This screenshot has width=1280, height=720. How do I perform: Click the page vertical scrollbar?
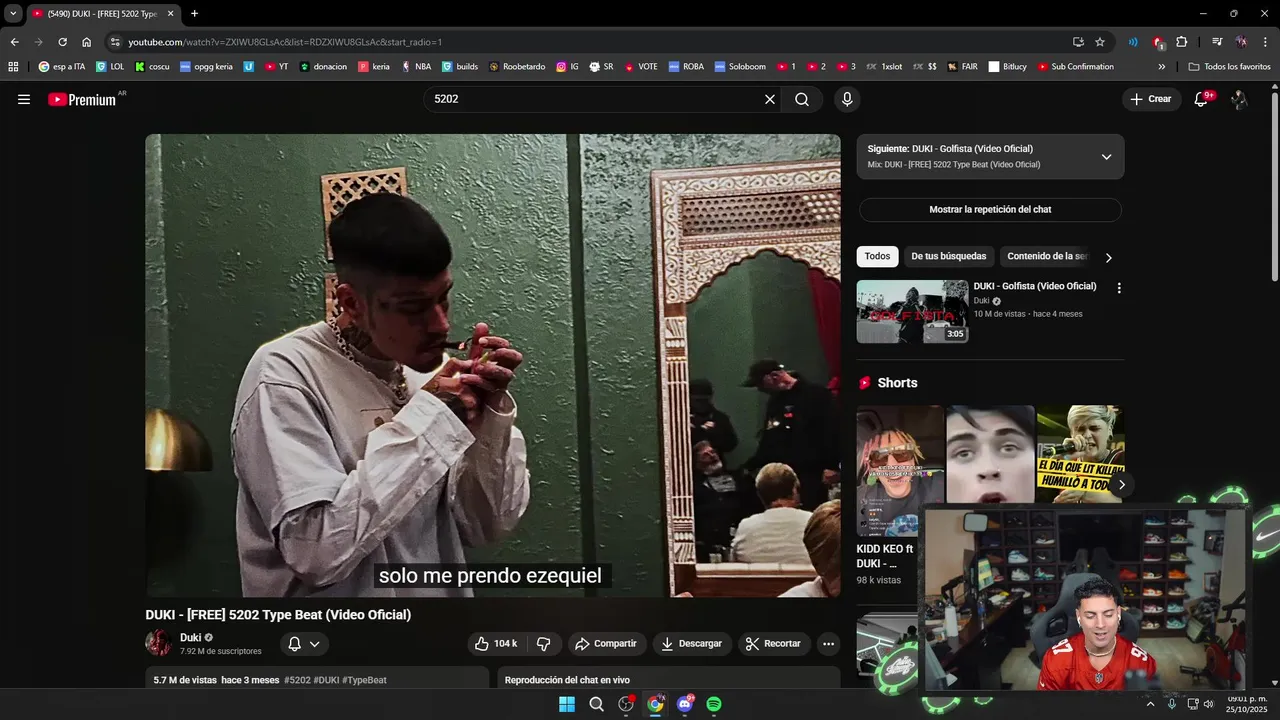pos(1274,185)
